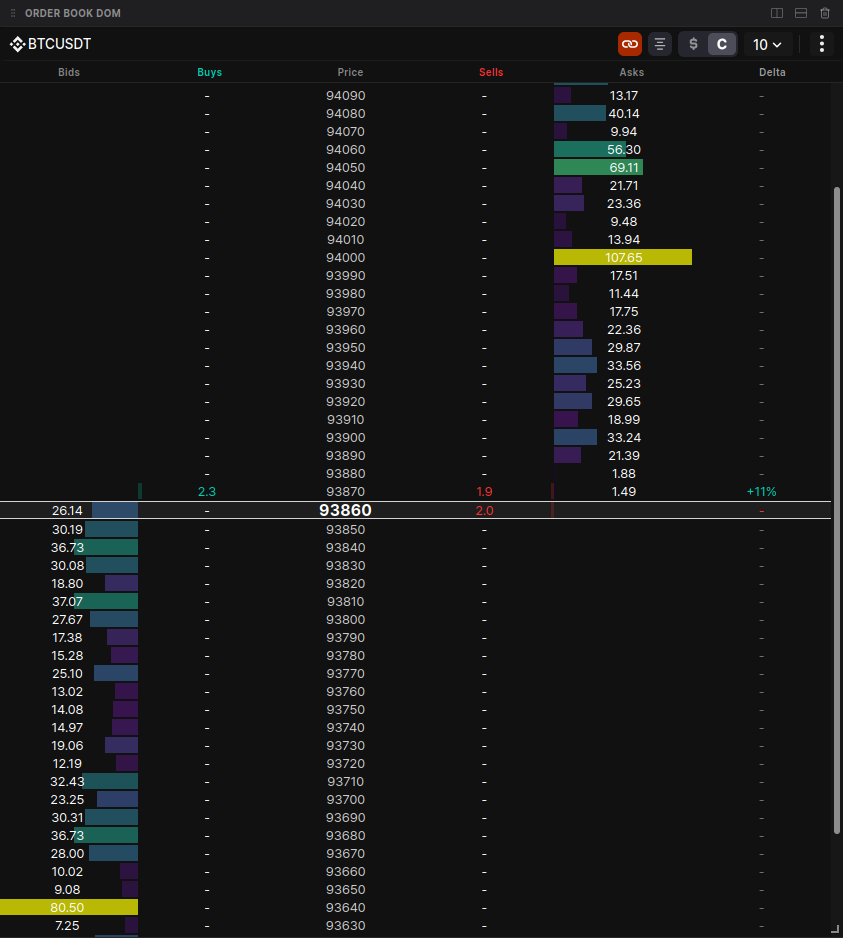Open the panel split columns icon
Viewport: 843px width, 938px height.
(777, 12)
